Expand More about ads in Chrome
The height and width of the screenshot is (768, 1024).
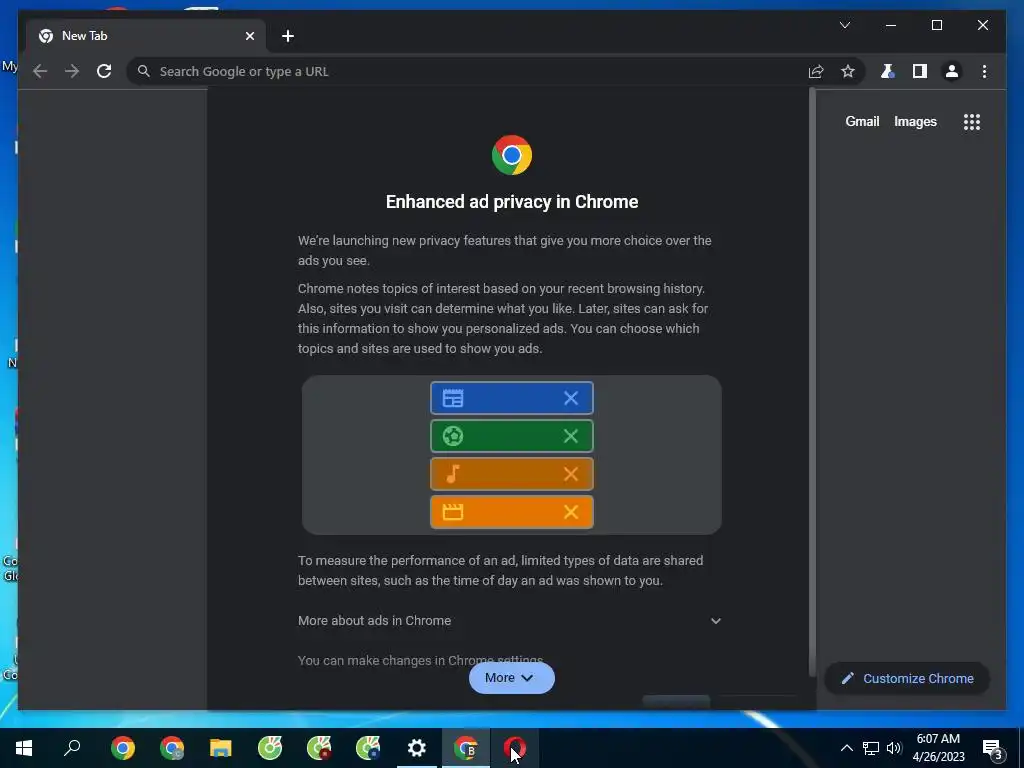(510, 620)
